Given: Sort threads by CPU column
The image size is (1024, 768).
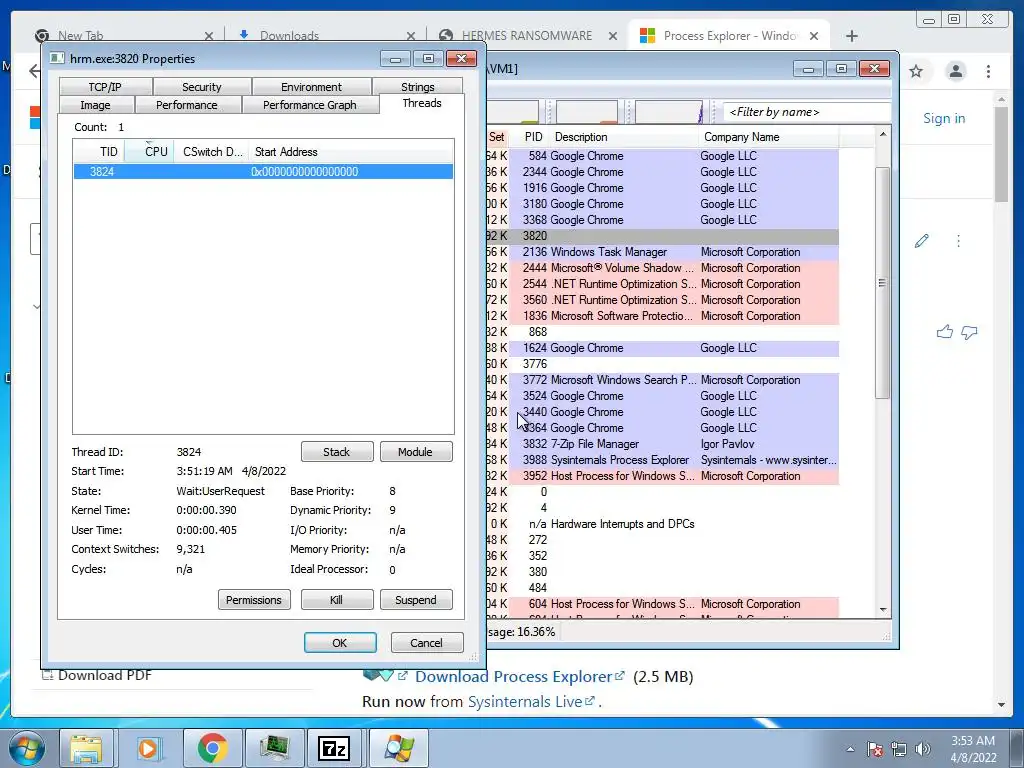Looking at the screenshot, I should pyautogui.click(x=150, y=152).
